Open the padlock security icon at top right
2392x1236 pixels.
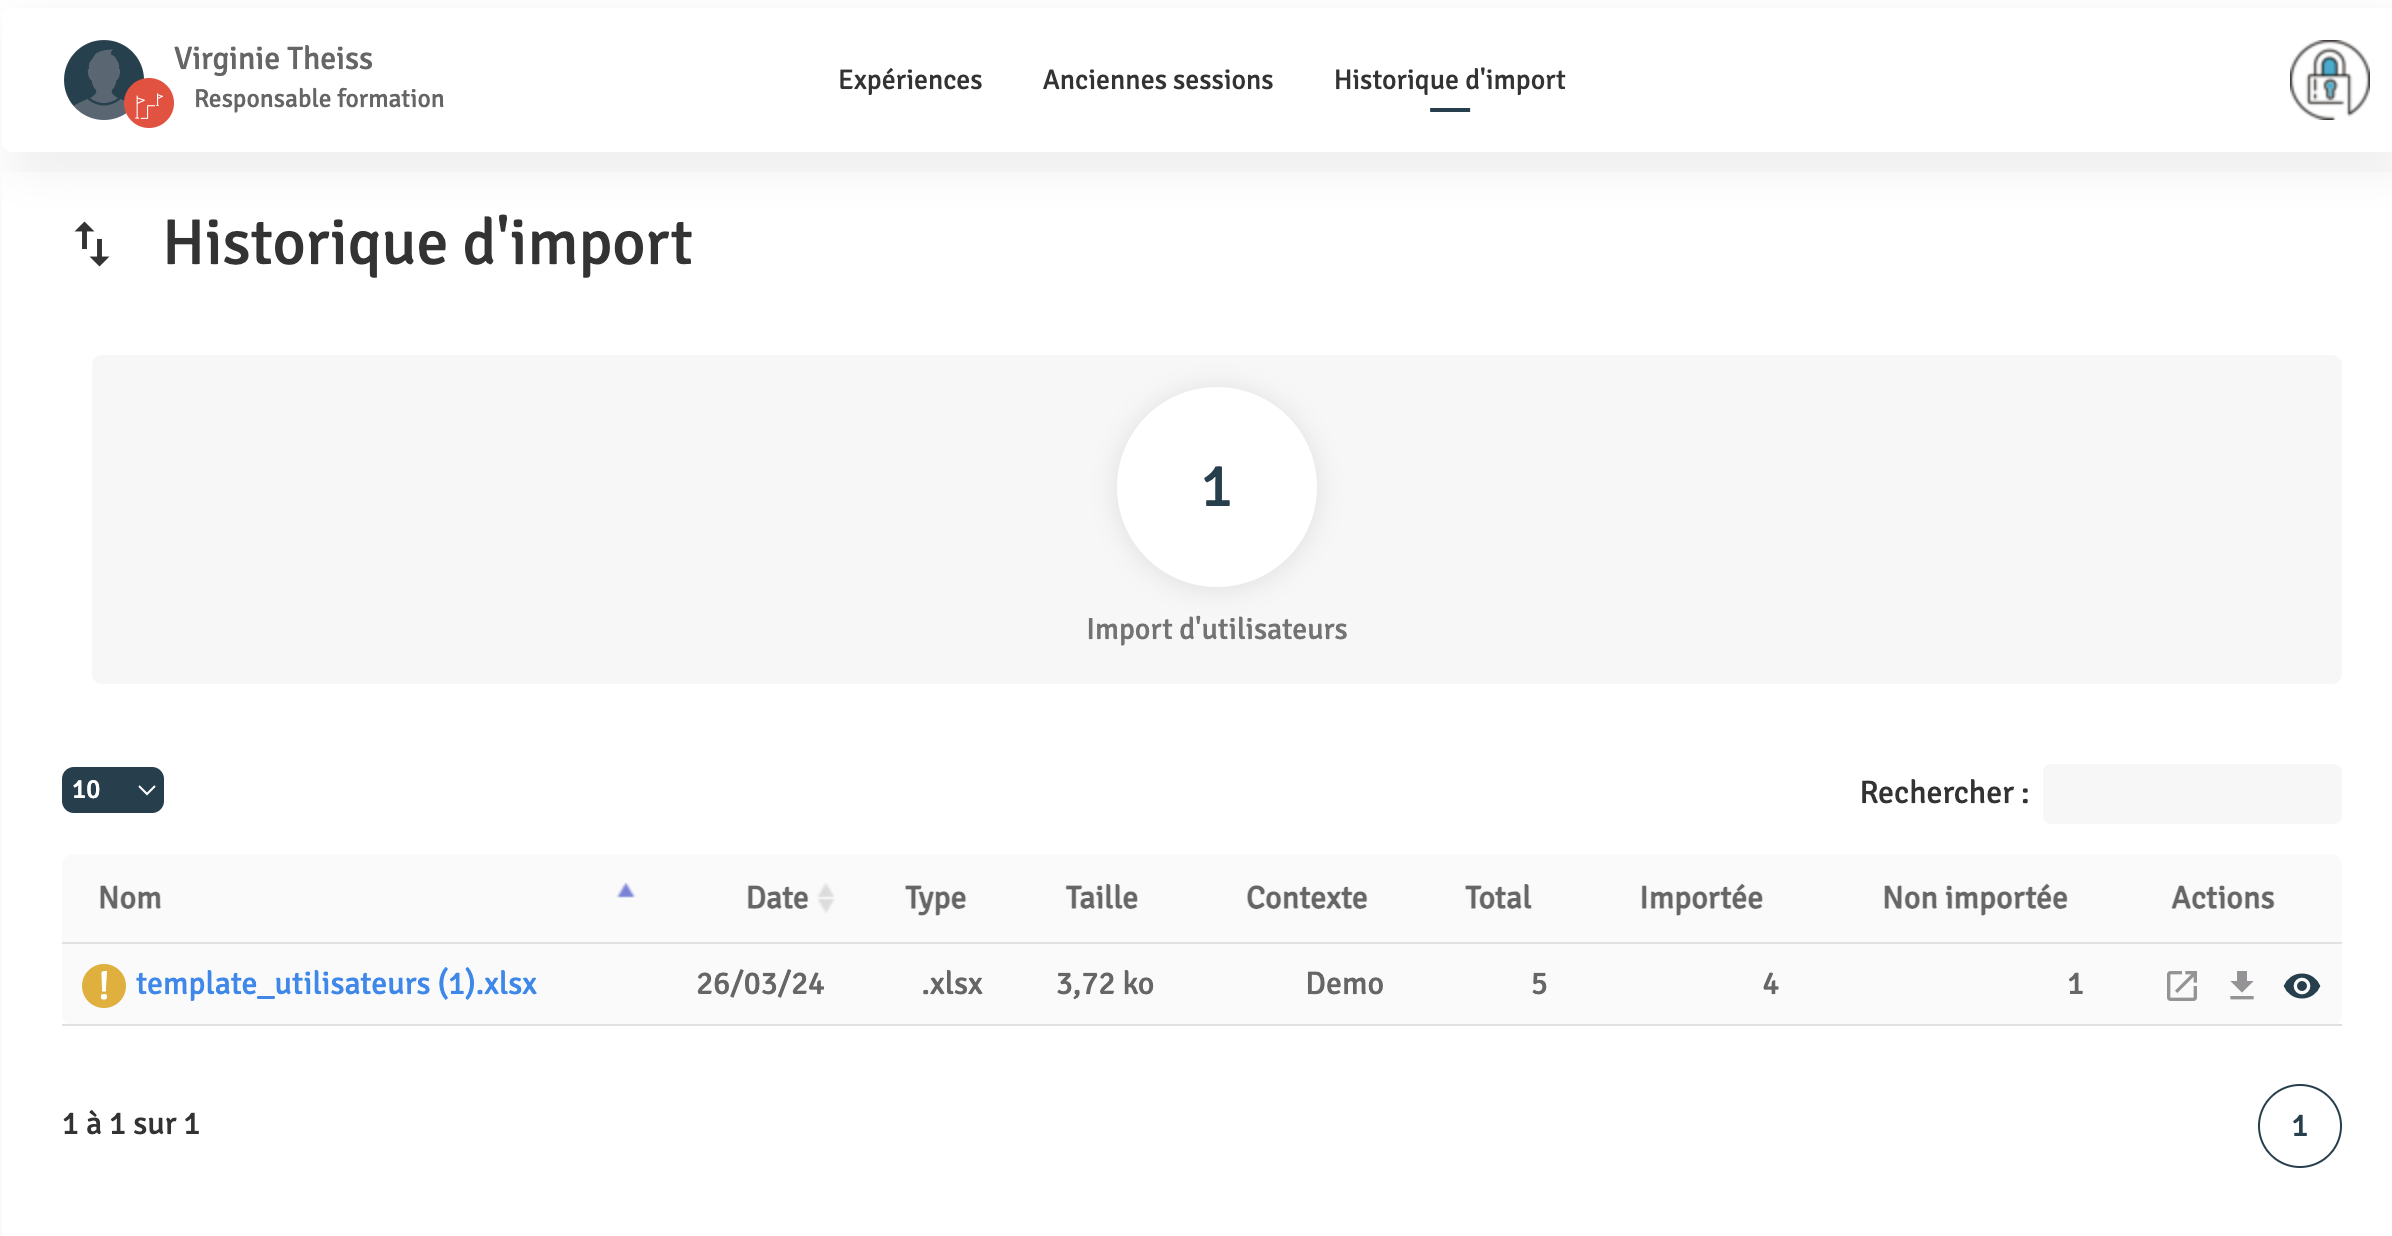point(2328,80)
